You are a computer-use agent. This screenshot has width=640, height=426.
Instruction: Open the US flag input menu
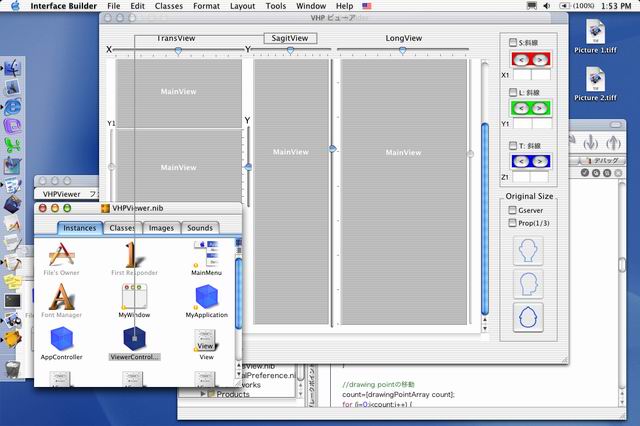[x=367, y=6]
